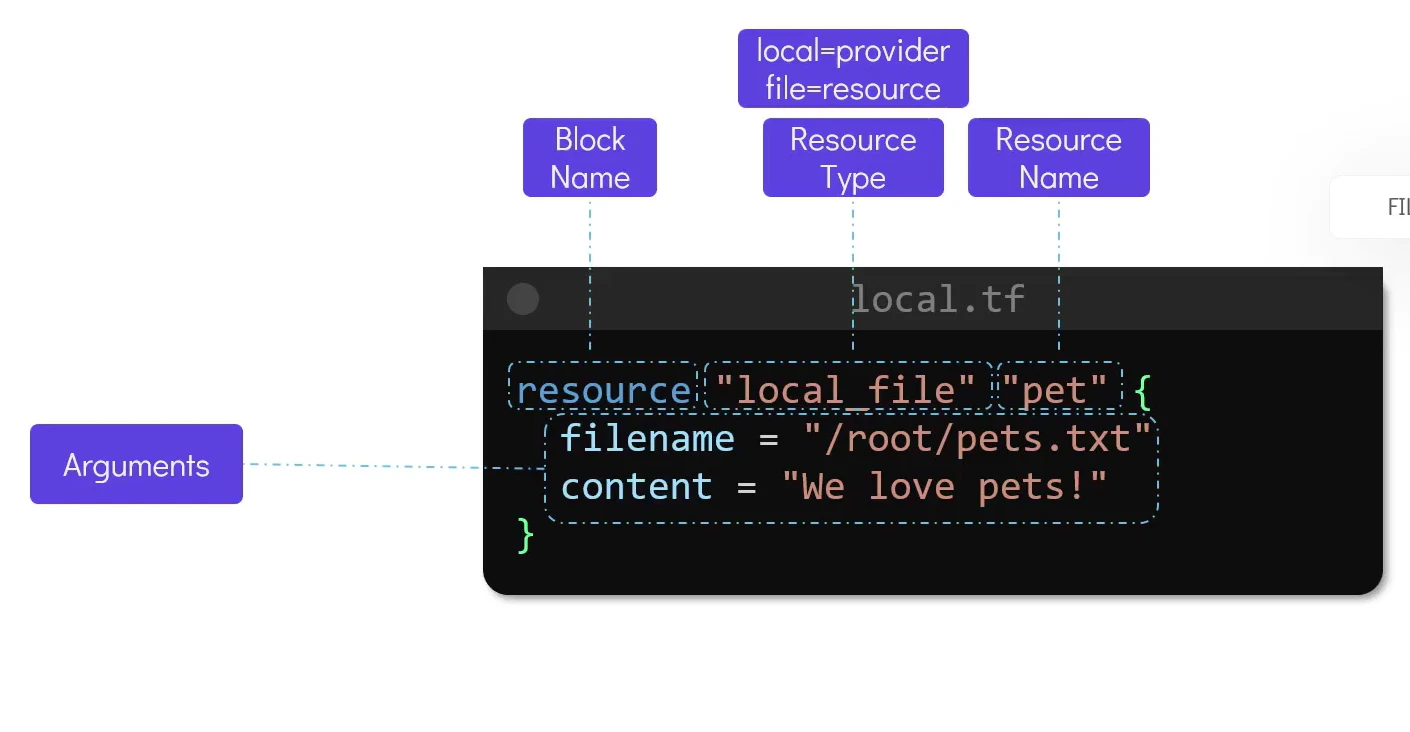
Task: Select the Block Name label
Action: (x=590, y=158)
